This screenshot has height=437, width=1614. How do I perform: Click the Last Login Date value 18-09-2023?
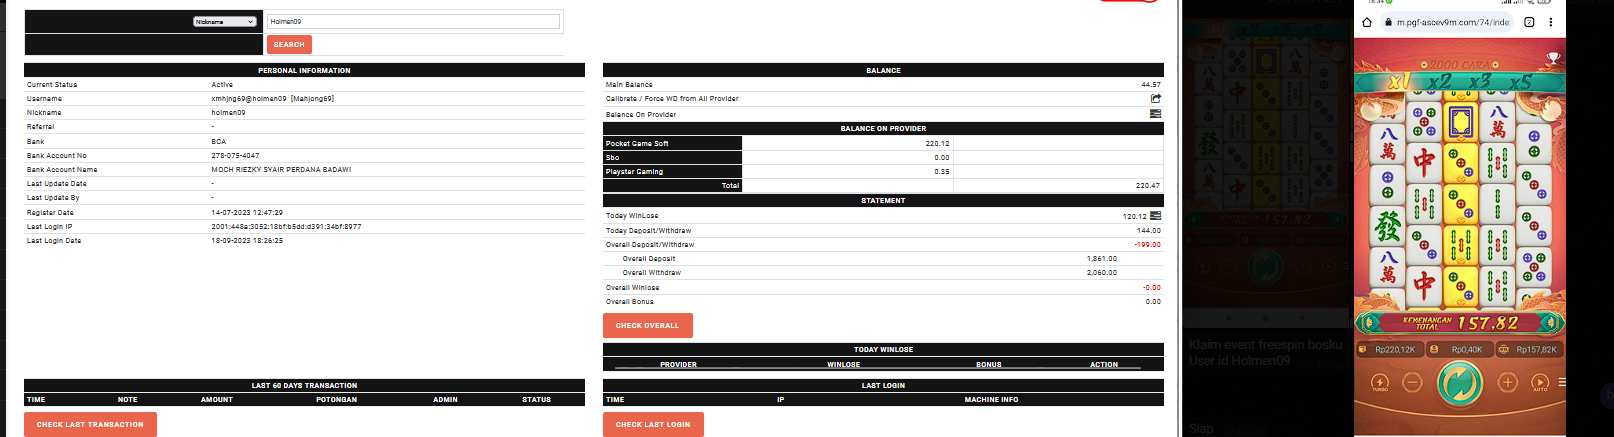[x=247, y=240]
